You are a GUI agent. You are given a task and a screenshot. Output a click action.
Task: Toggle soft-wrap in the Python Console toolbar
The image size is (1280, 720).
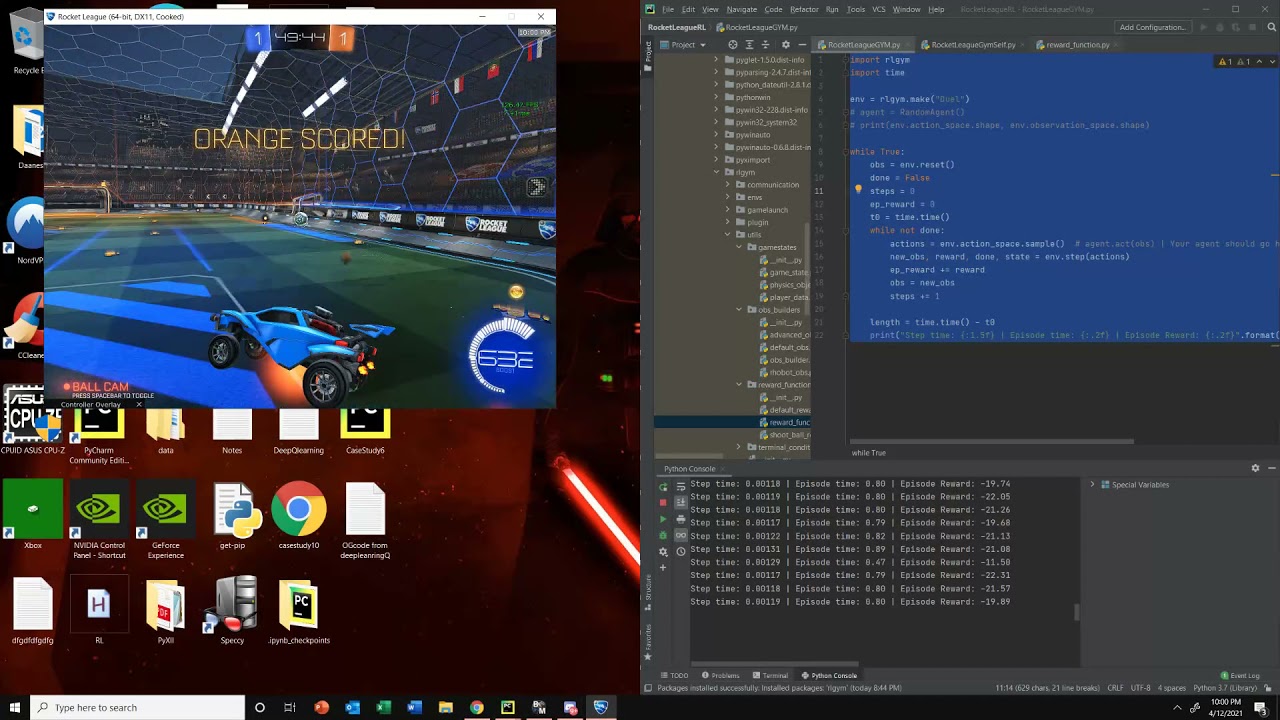(681, 487)
